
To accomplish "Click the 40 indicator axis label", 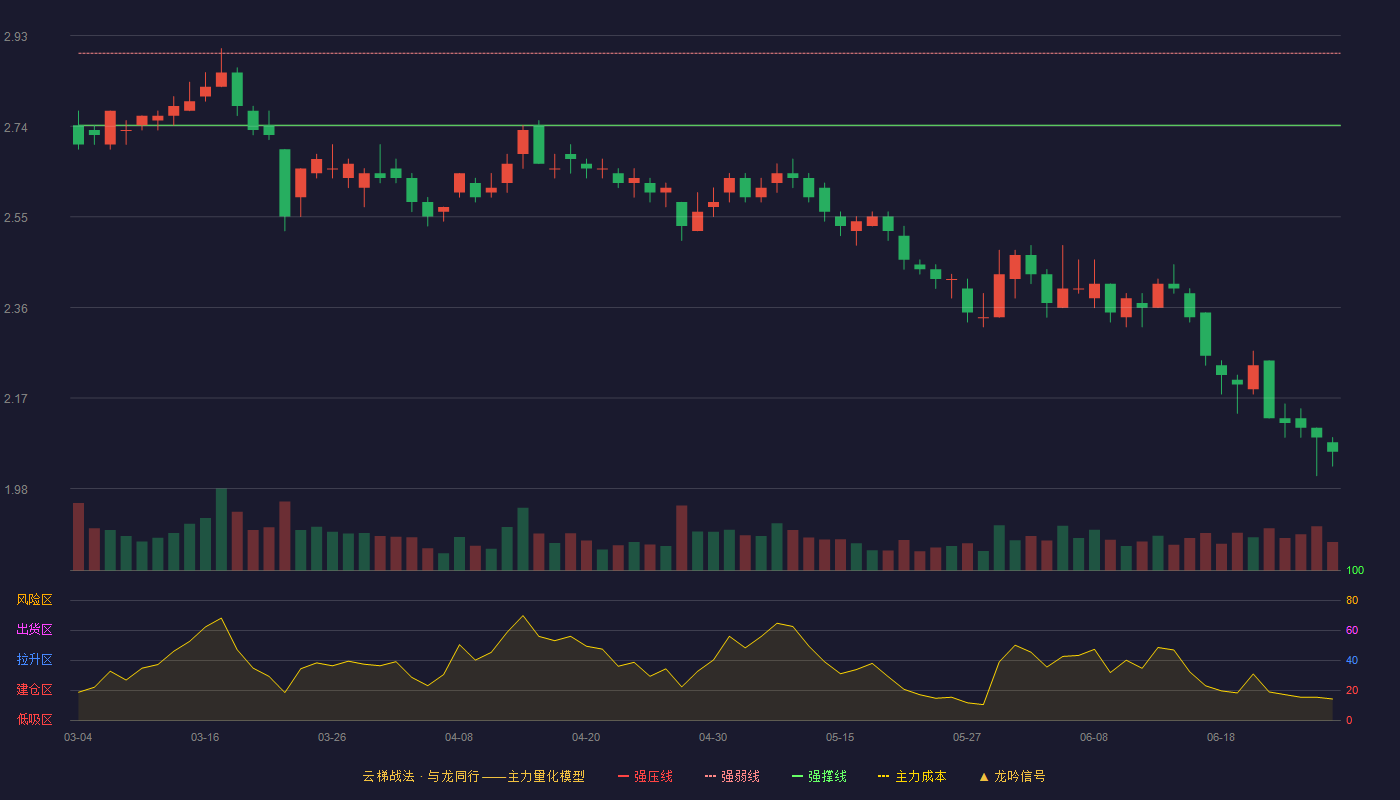I will click(1352, 660).
